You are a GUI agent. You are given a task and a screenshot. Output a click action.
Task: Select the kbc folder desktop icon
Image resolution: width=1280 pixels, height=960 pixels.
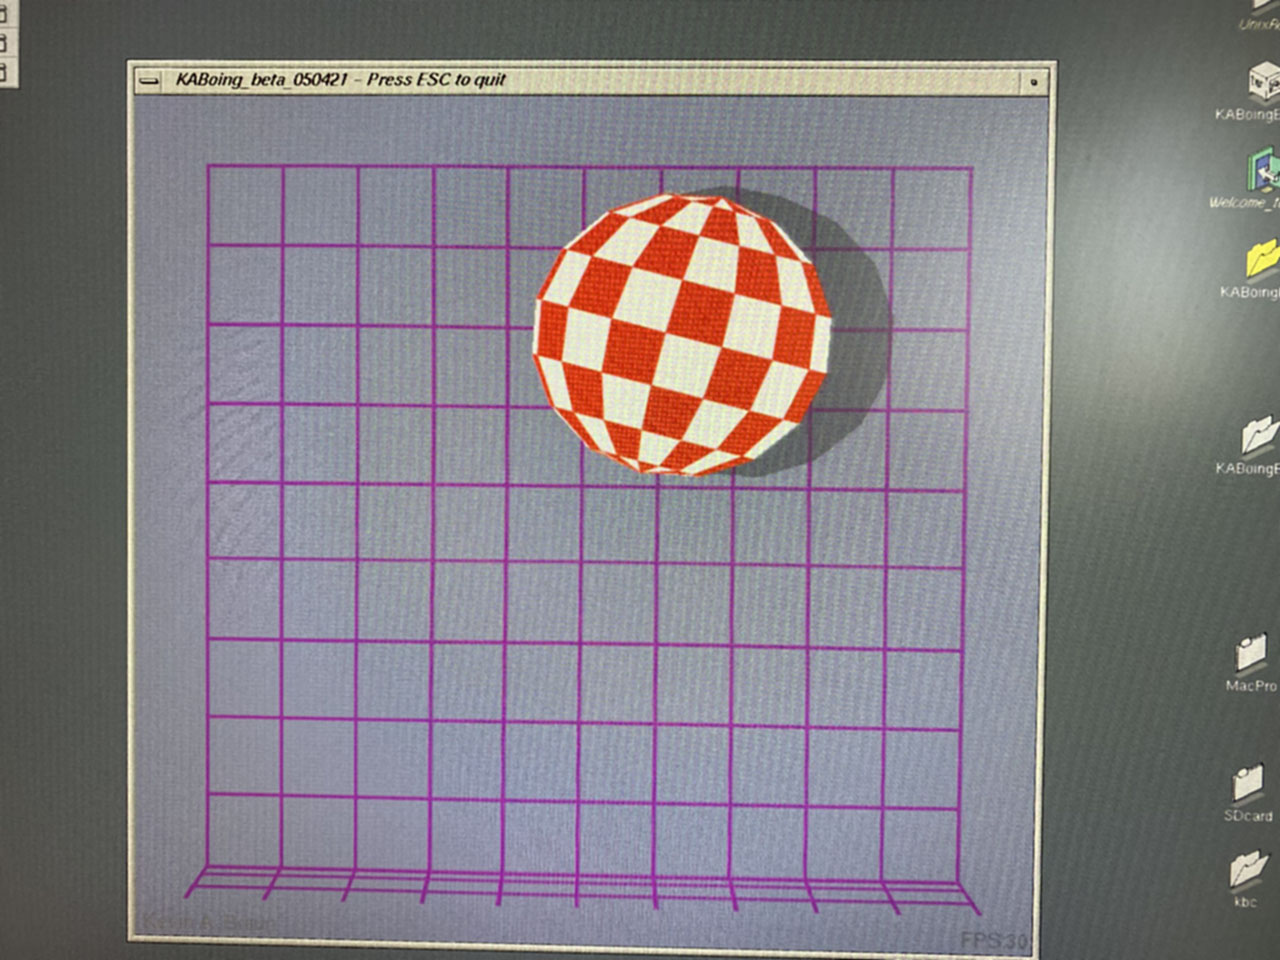click(x=1247, y=868)
